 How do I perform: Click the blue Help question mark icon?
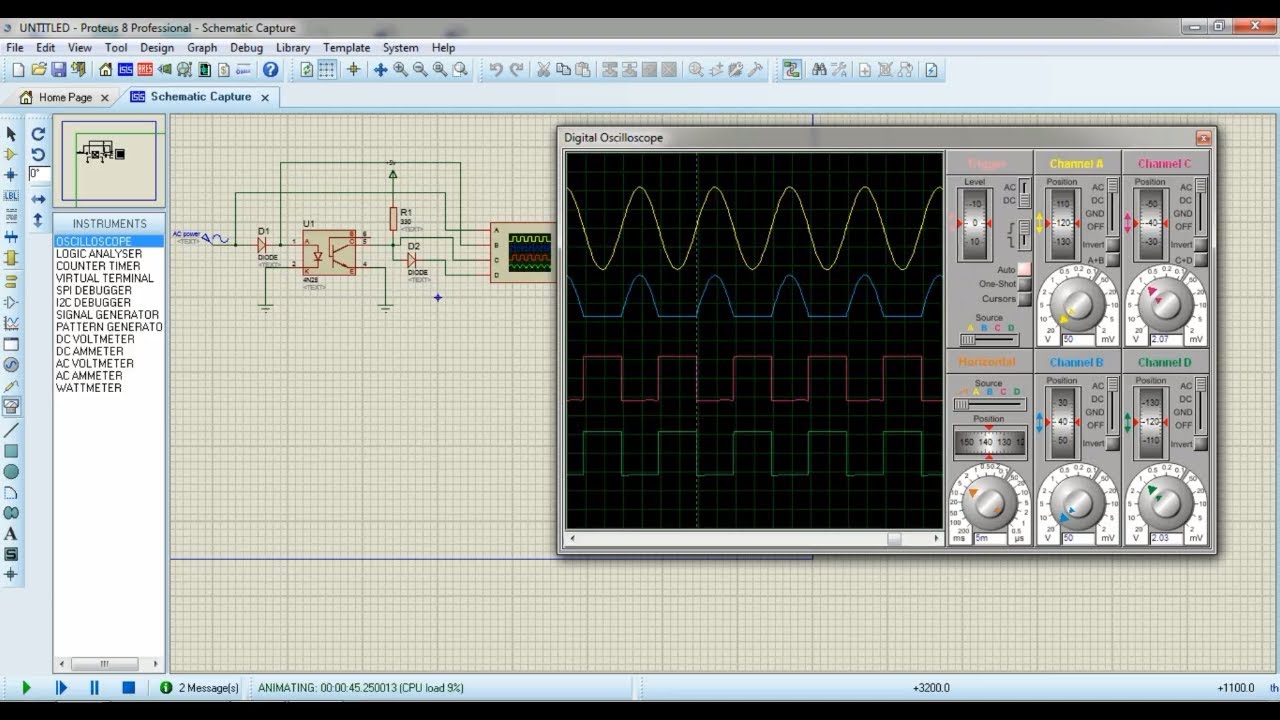(270, 70)
